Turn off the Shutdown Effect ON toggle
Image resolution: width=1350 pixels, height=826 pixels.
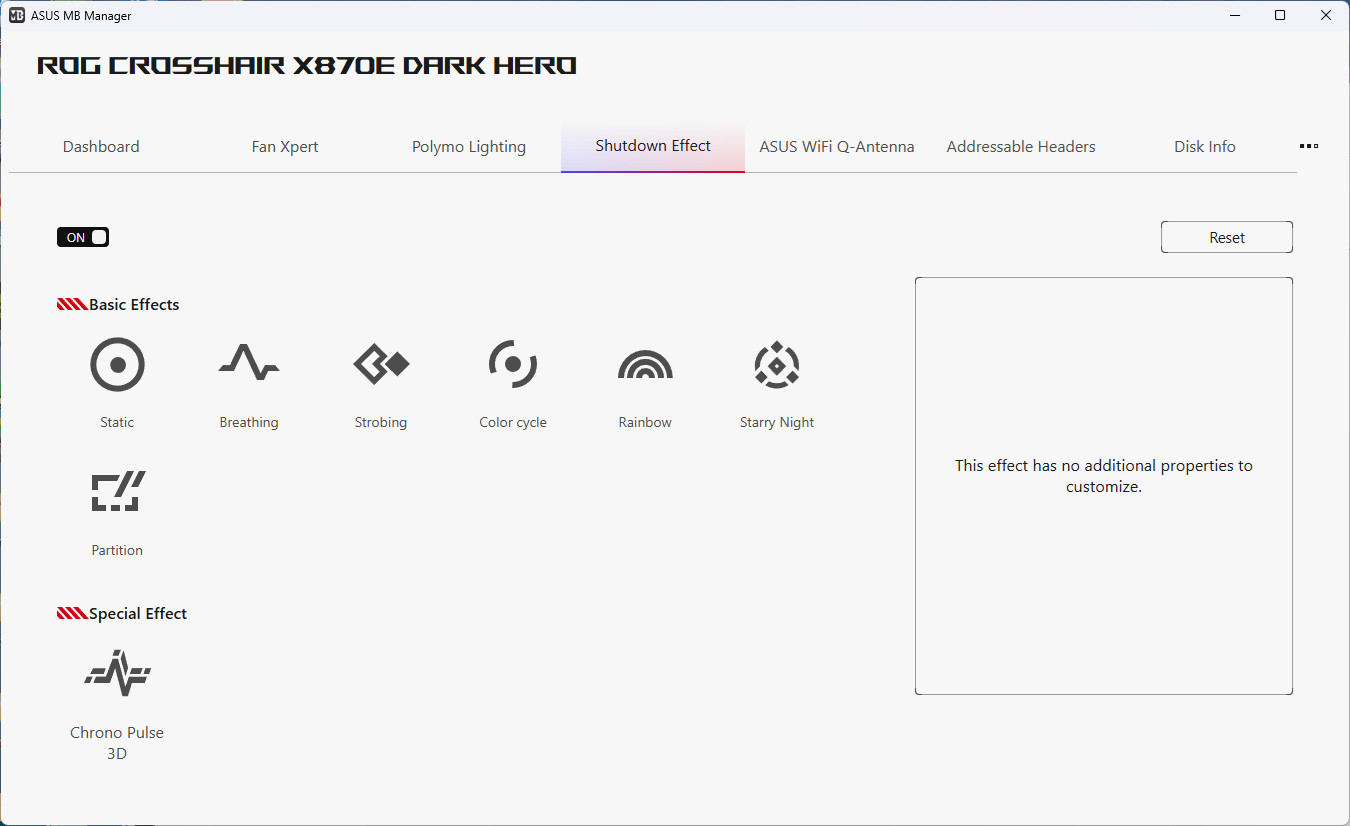pyautogui.click(x=83, y=237)
